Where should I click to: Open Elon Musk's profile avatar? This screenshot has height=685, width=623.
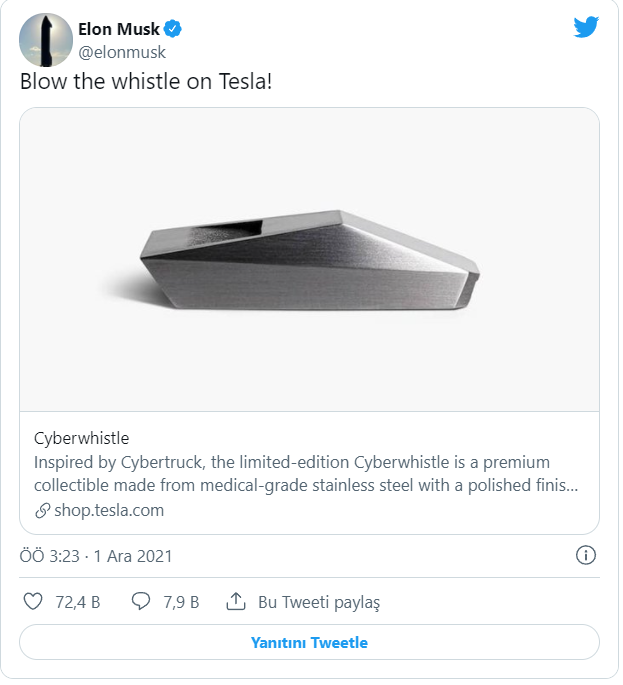pos(44,40)
